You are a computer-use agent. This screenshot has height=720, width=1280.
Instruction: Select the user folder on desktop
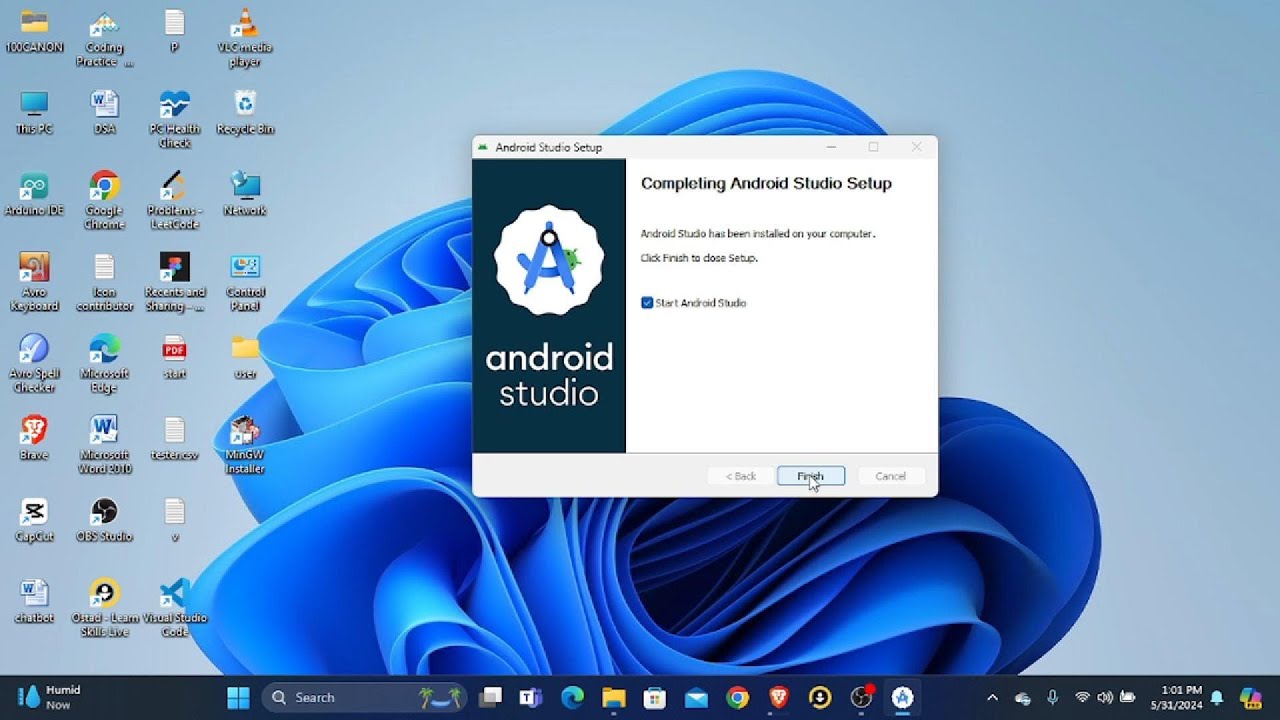[x=245, y=357]
